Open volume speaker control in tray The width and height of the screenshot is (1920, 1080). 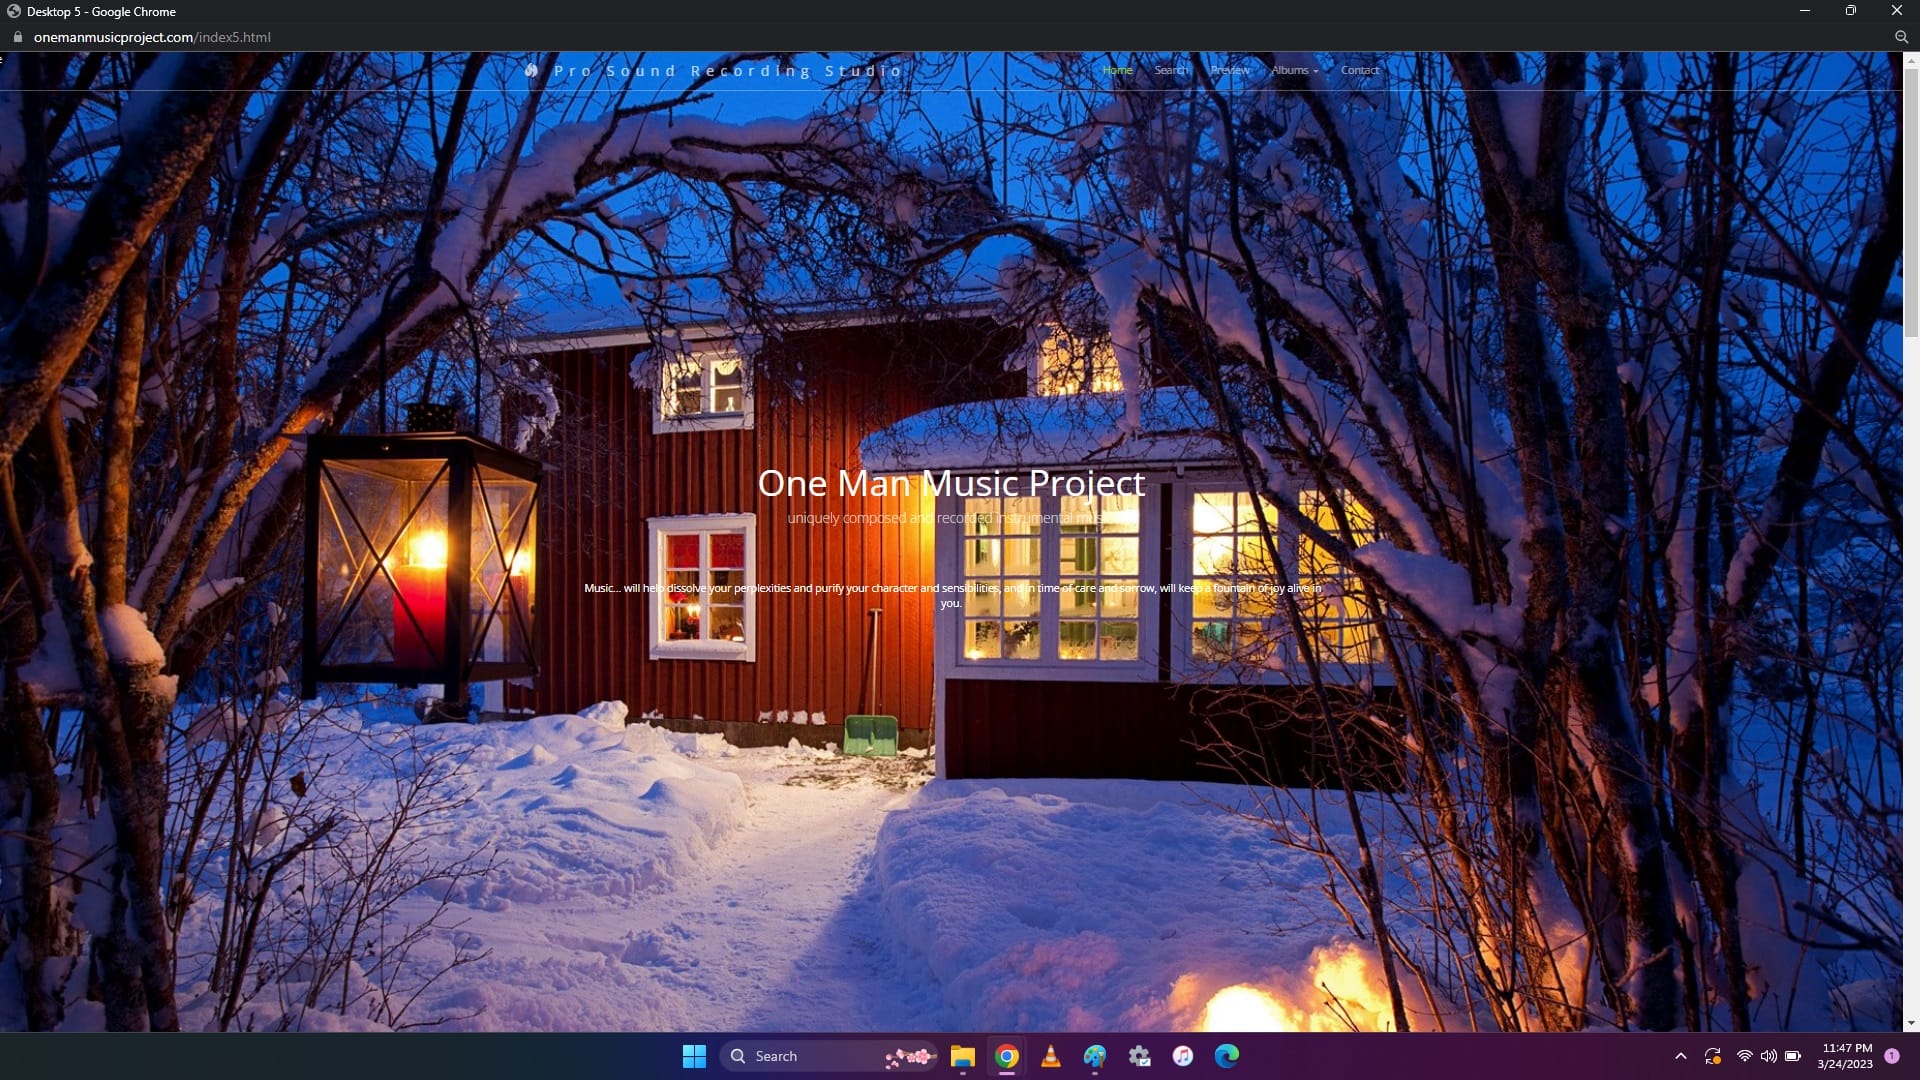[1769, 1056]
